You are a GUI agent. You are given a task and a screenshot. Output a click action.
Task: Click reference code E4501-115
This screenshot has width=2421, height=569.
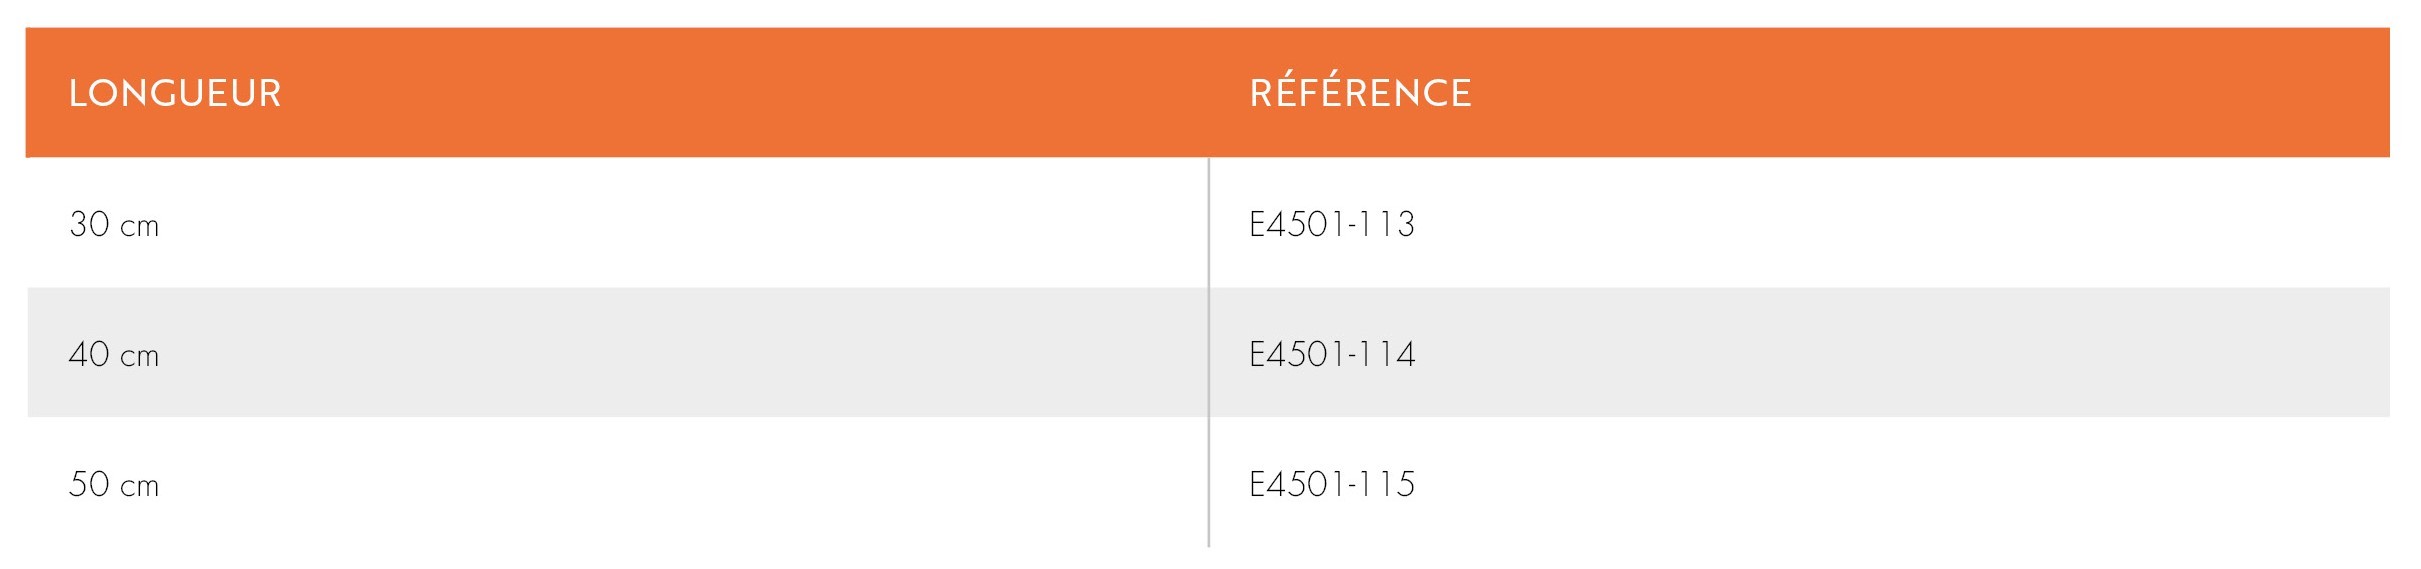1332,484
